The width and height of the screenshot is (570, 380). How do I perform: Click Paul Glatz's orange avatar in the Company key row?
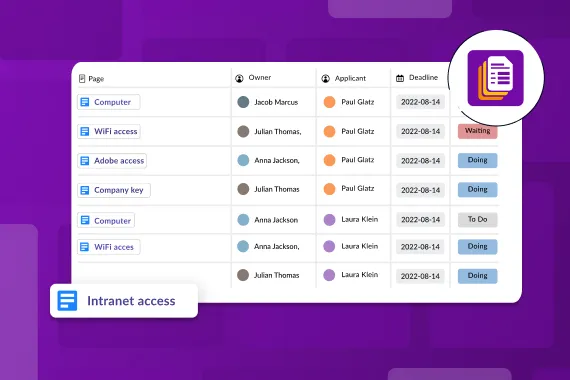point(329,189)
